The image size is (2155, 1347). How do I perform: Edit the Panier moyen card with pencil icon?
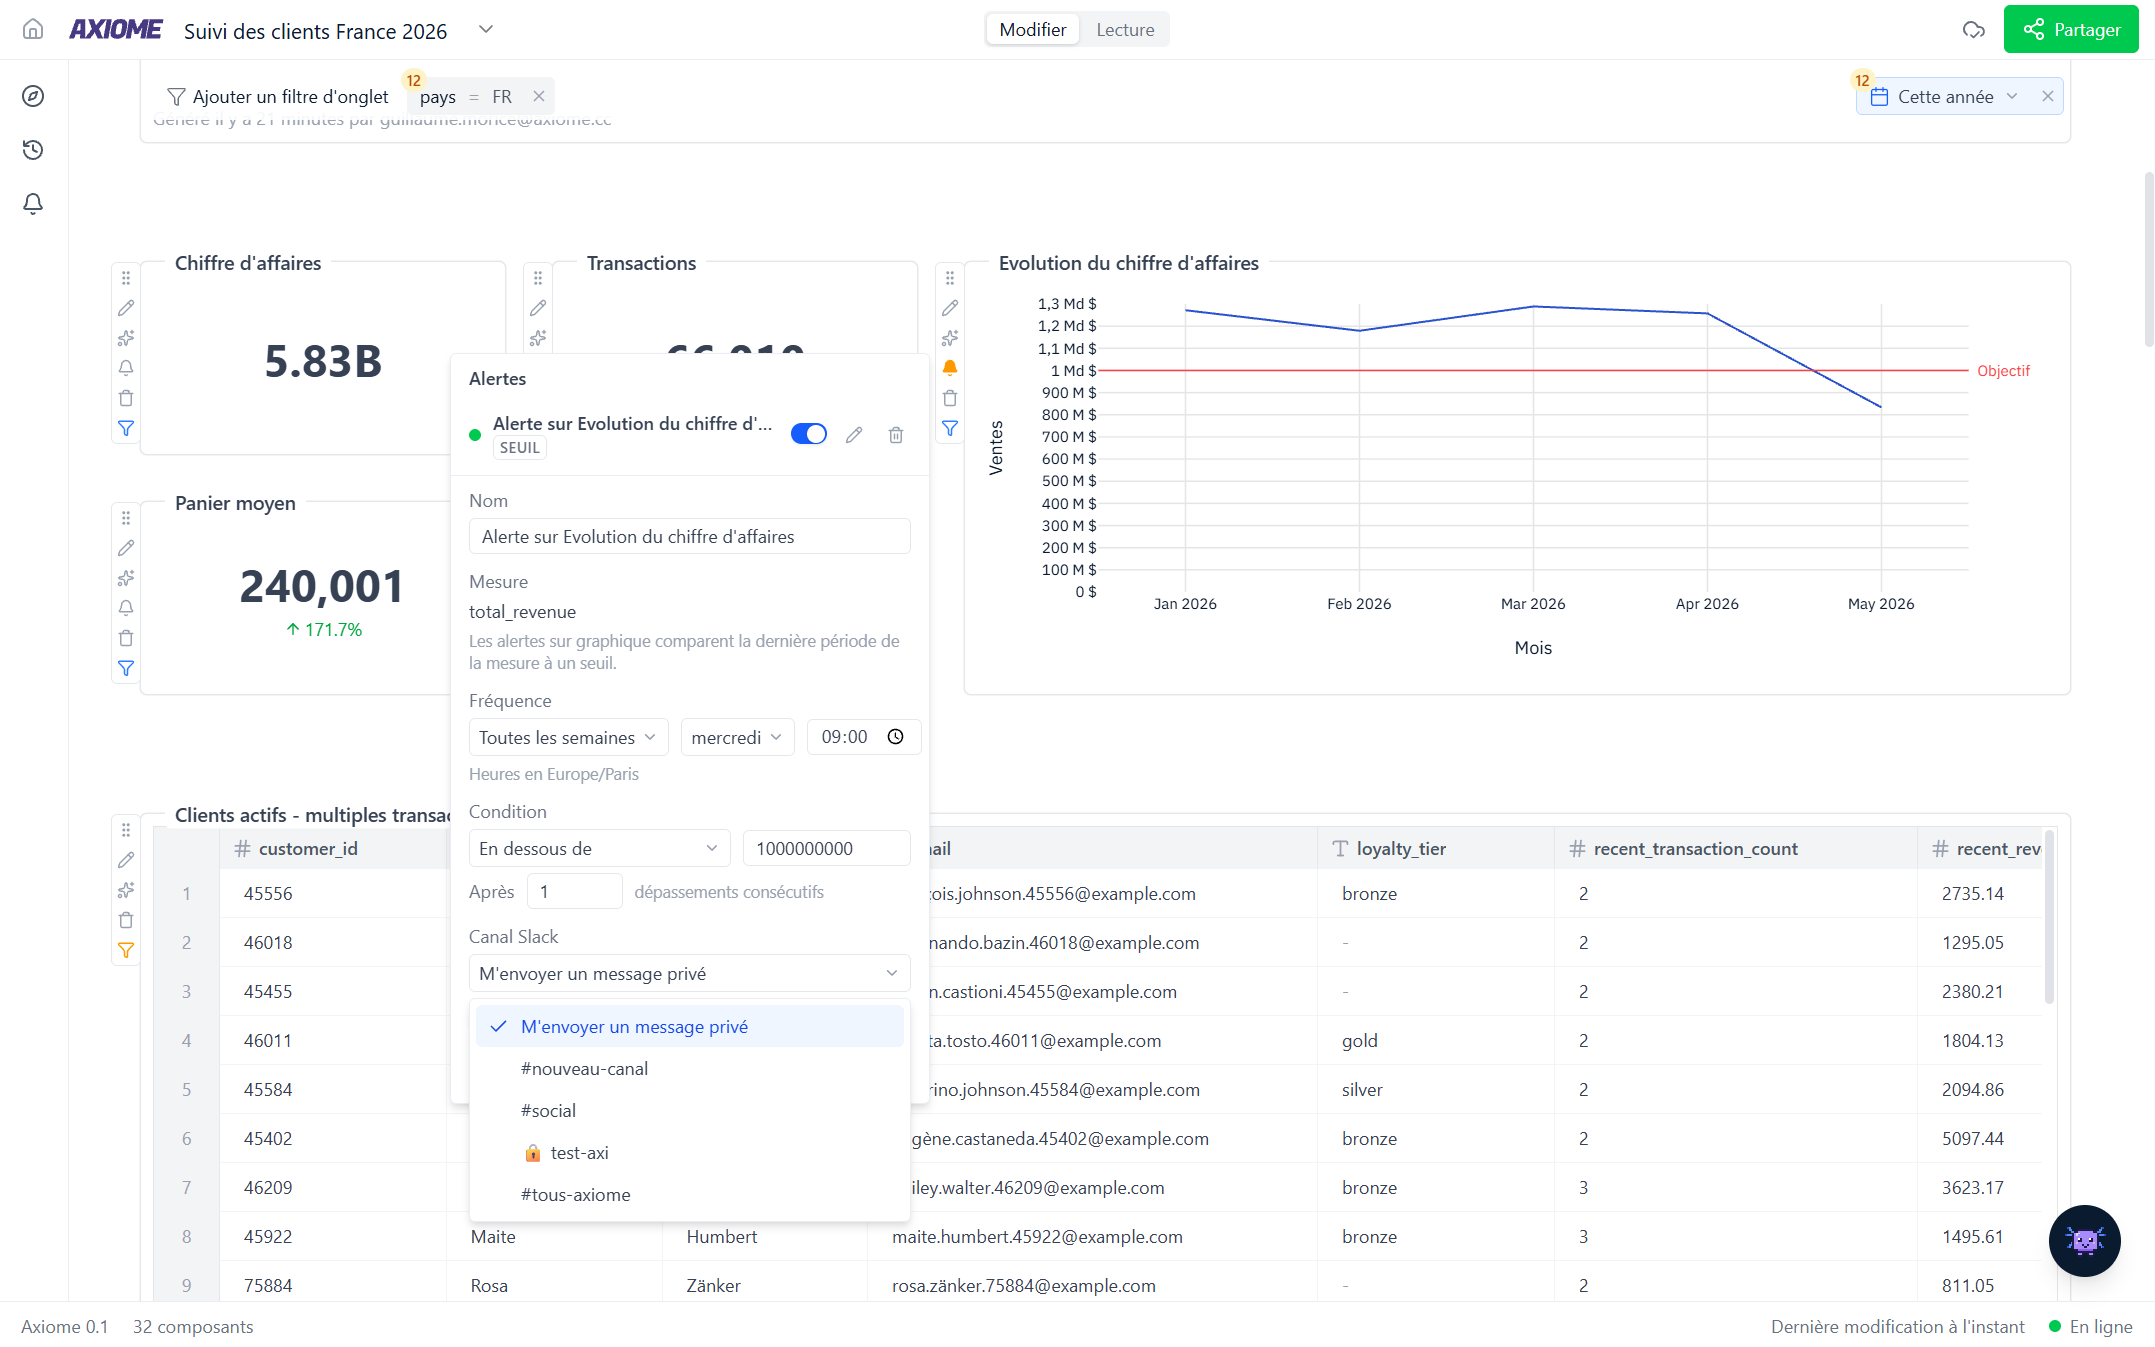pyautogui.click(x=126, y=548)
